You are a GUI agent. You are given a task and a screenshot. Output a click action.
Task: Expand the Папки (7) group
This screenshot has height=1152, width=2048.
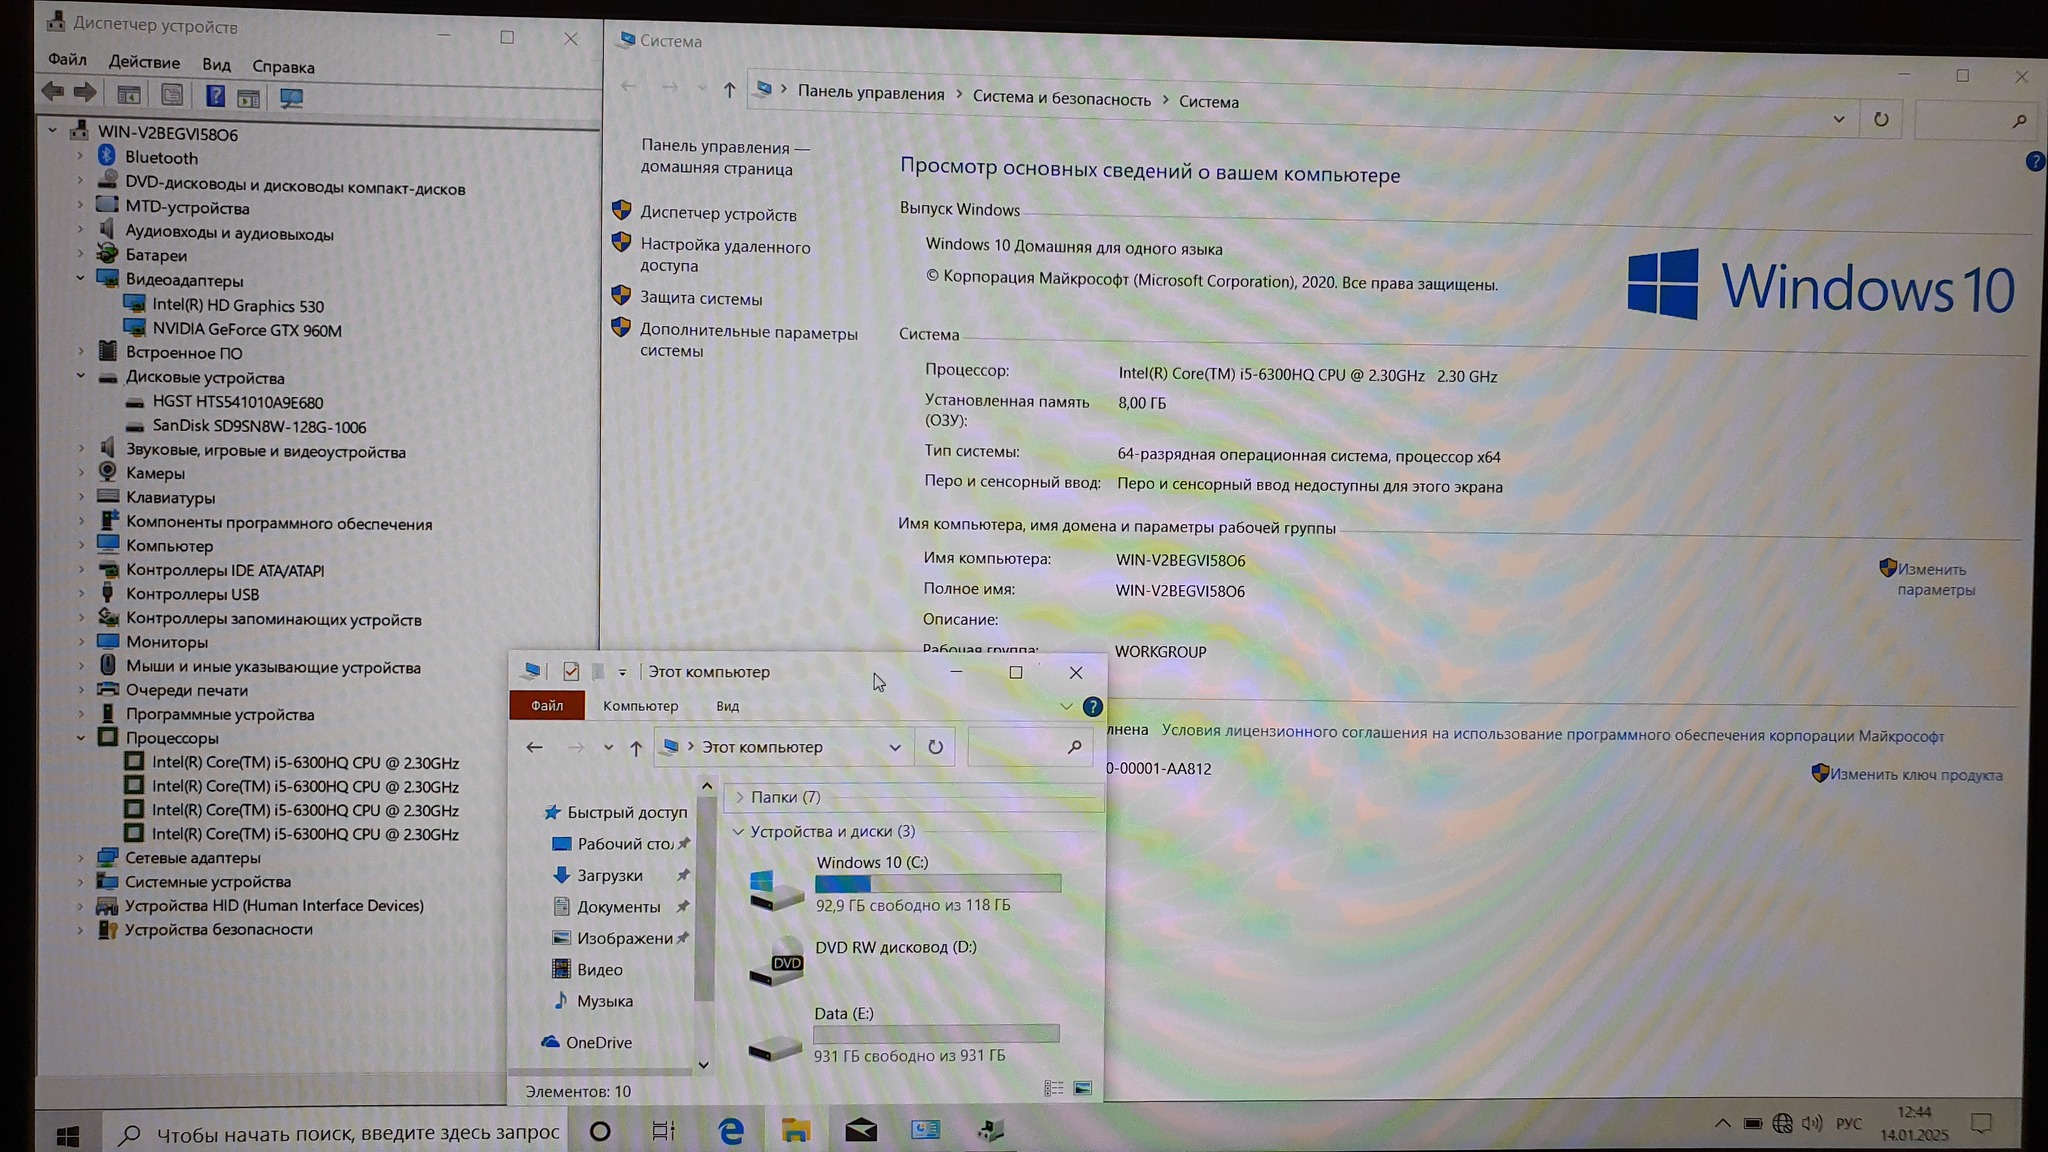pos(740,797)
